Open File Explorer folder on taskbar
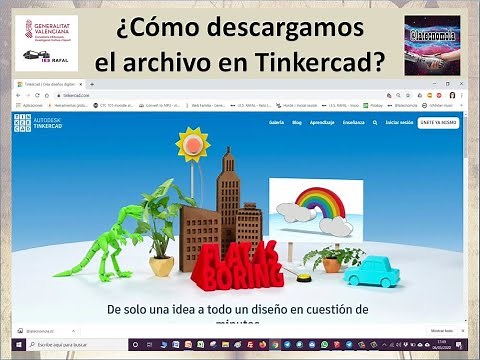Image resolution: width=480 pixels, height=360 pixels. point(225,345)
